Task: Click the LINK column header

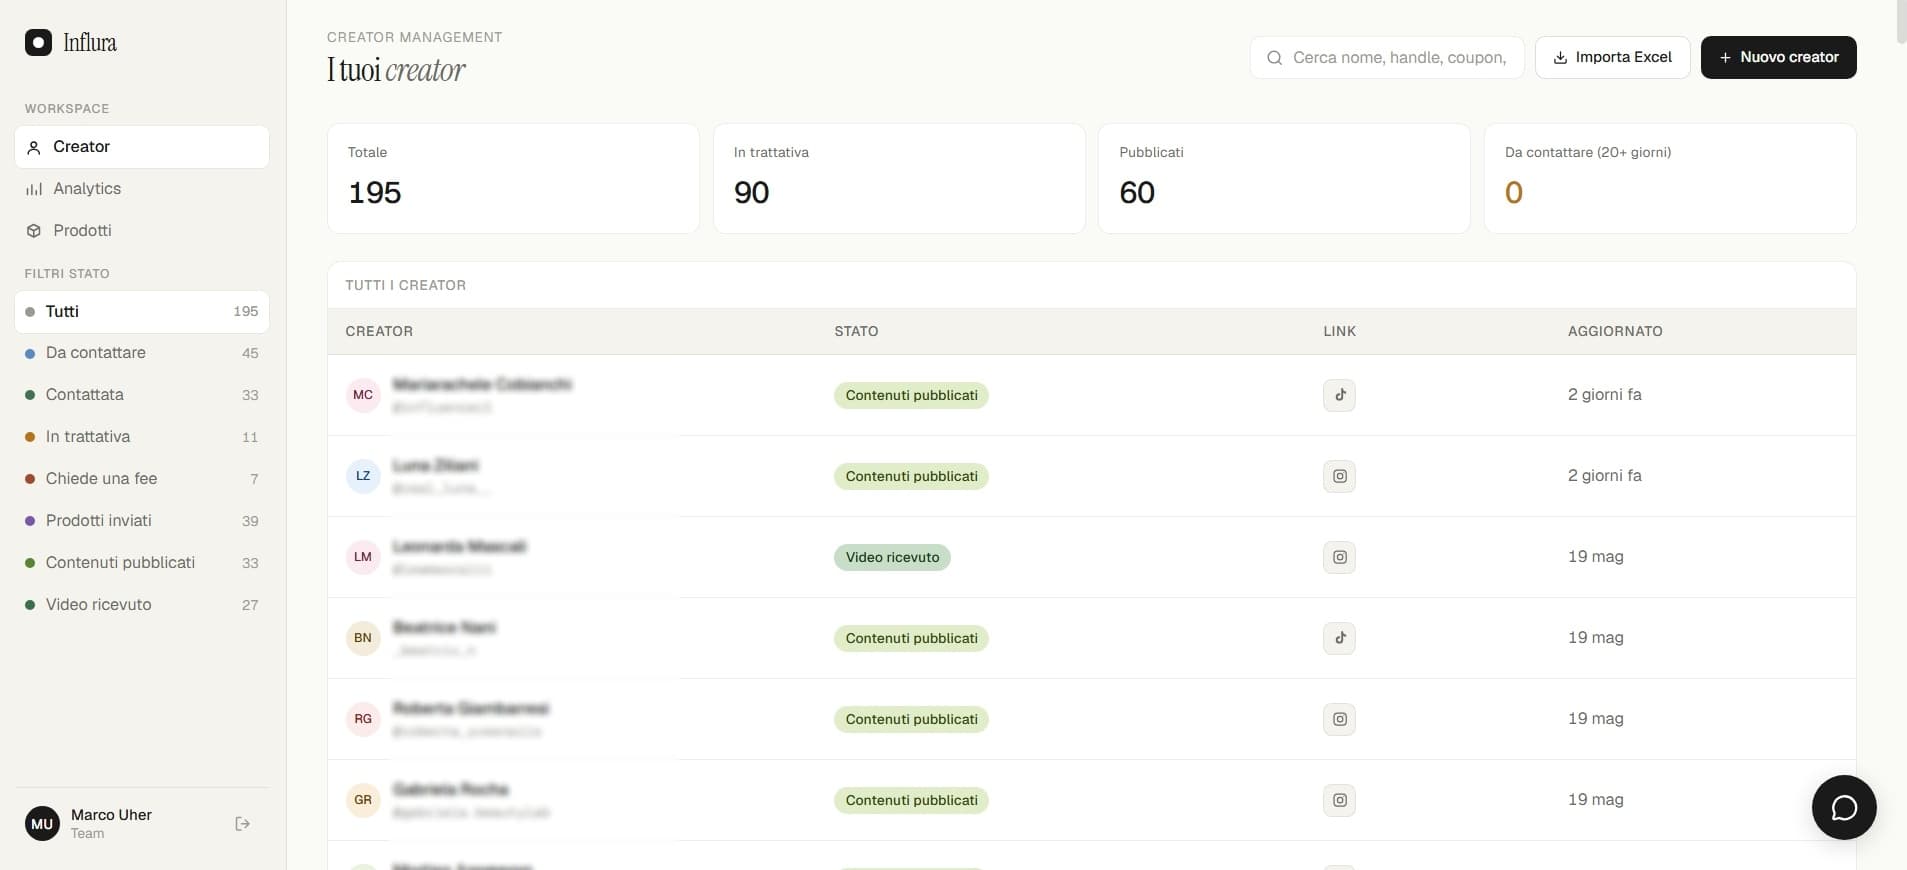Action: pyautogui.click(x=1340, y=331)
